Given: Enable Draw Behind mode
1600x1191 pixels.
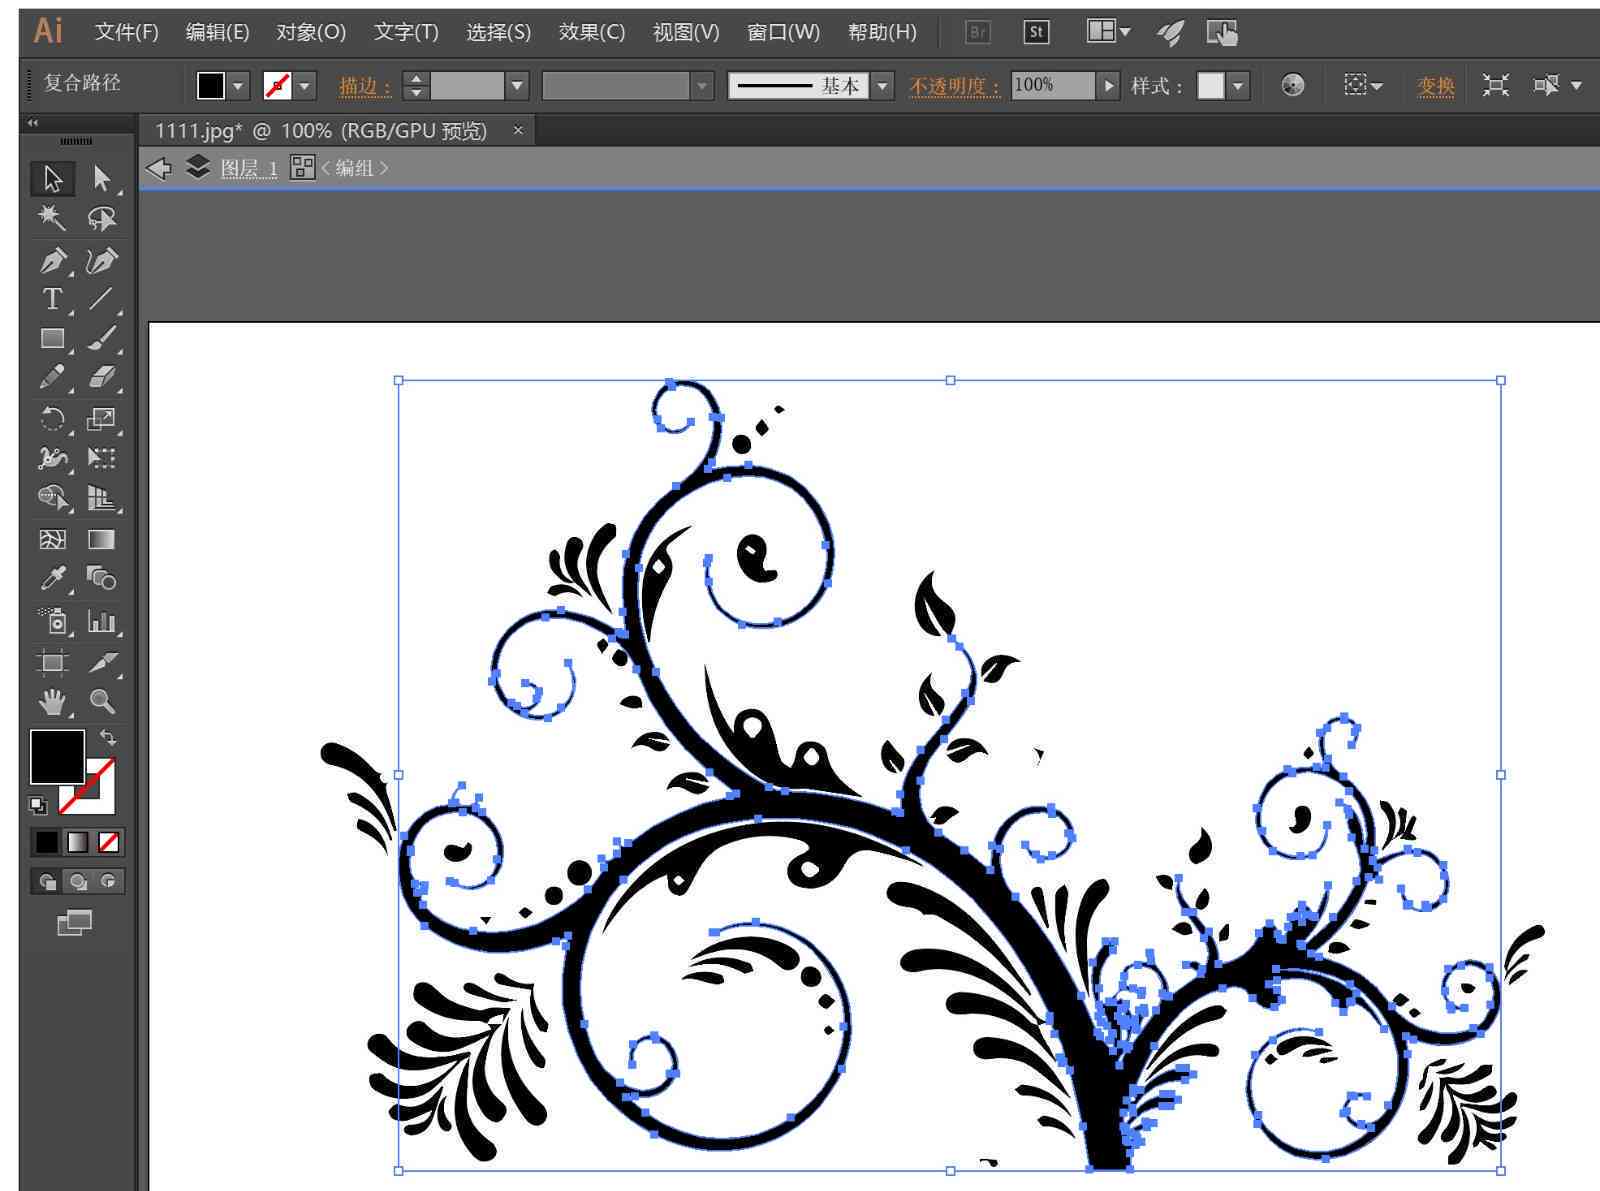Looking at the screenshot, I should 78,881.
